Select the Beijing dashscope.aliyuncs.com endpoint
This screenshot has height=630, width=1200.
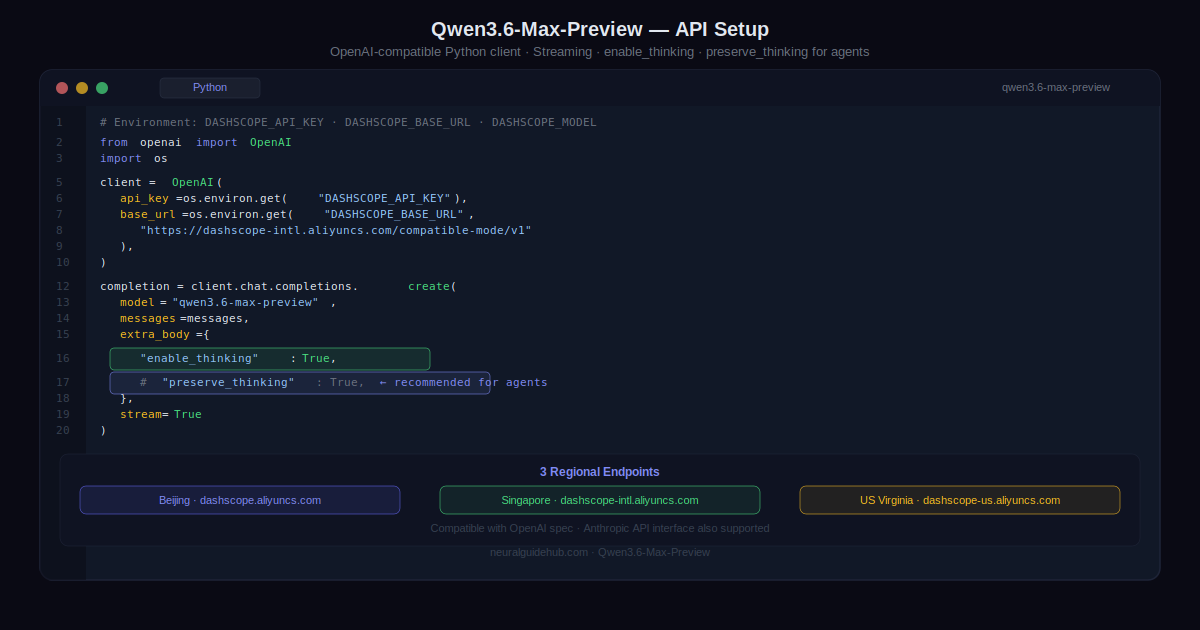pyautogui.click(x=240, y=500)
